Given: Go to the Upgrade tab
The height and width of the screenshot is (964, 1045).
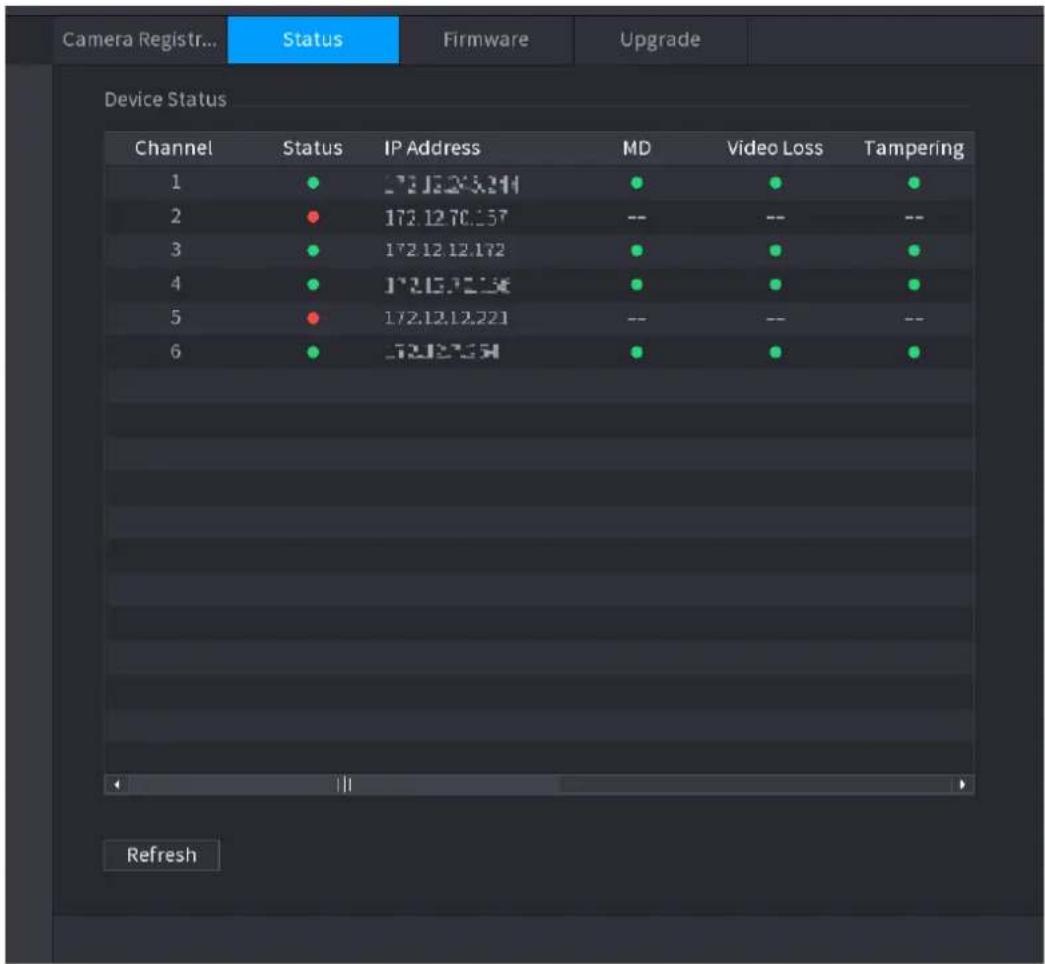Looking at the screenshot, I should click(660, 40).
